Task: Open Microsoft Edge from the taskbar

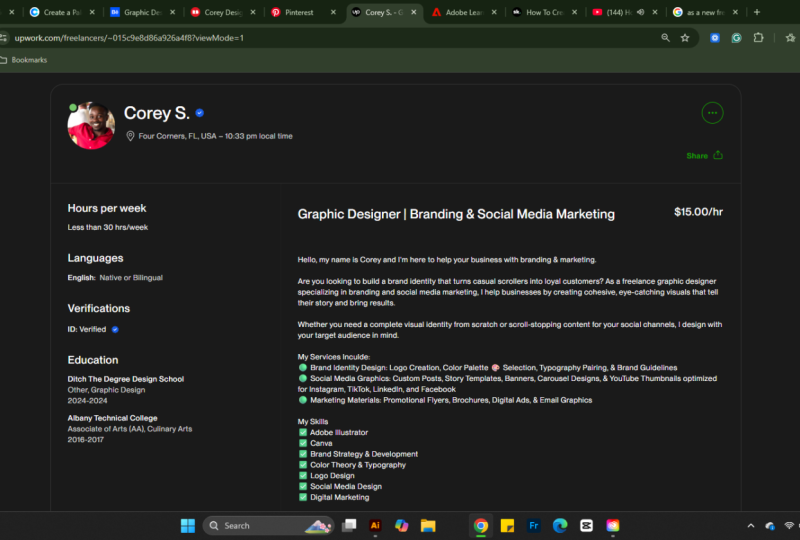Action: pyautogui.click(x=560, y=525)
